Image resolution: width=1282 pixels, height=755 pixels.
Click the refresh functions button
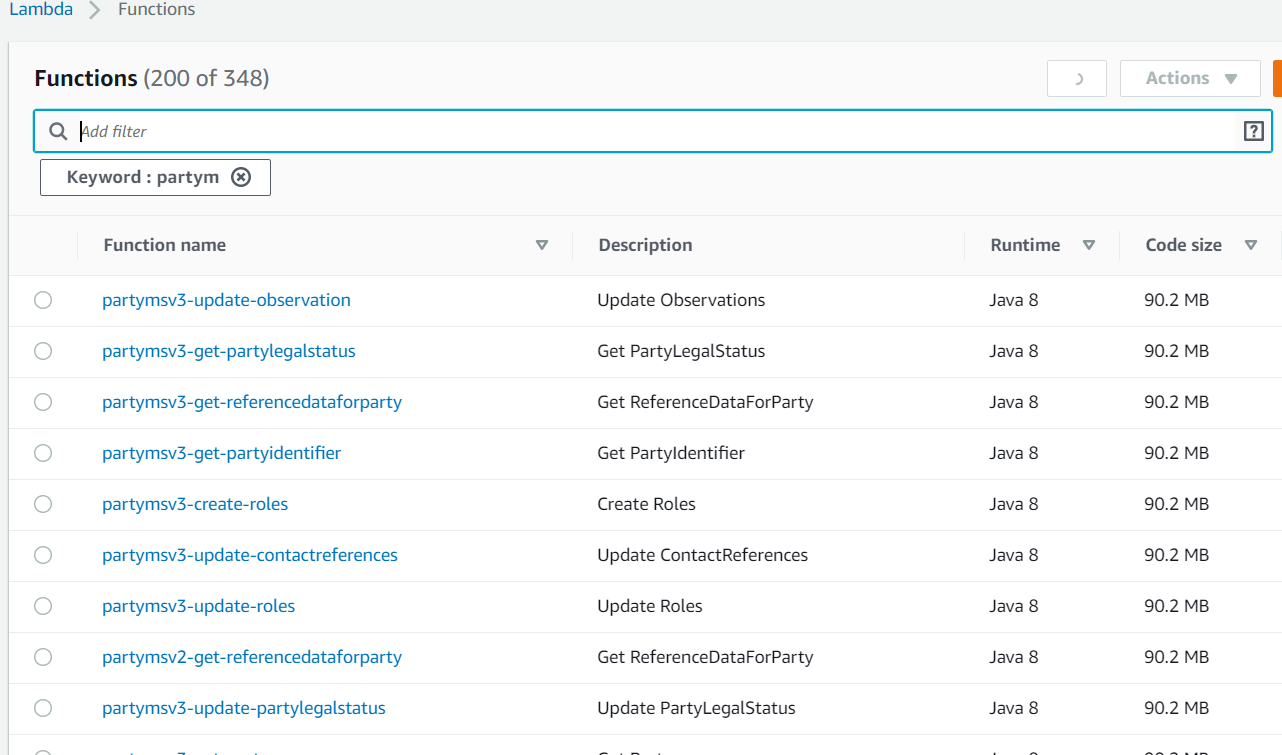click(1077, 79)
